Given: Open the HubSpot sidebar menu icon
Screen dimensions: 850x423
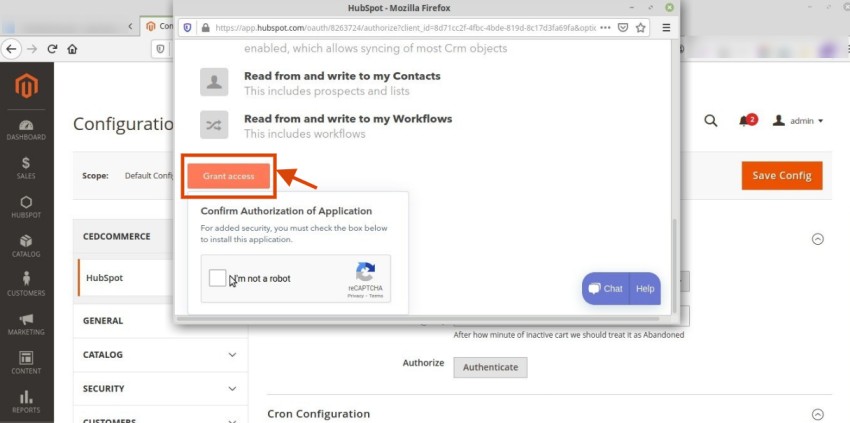Looking at the screenshot, I should [26, 208].
